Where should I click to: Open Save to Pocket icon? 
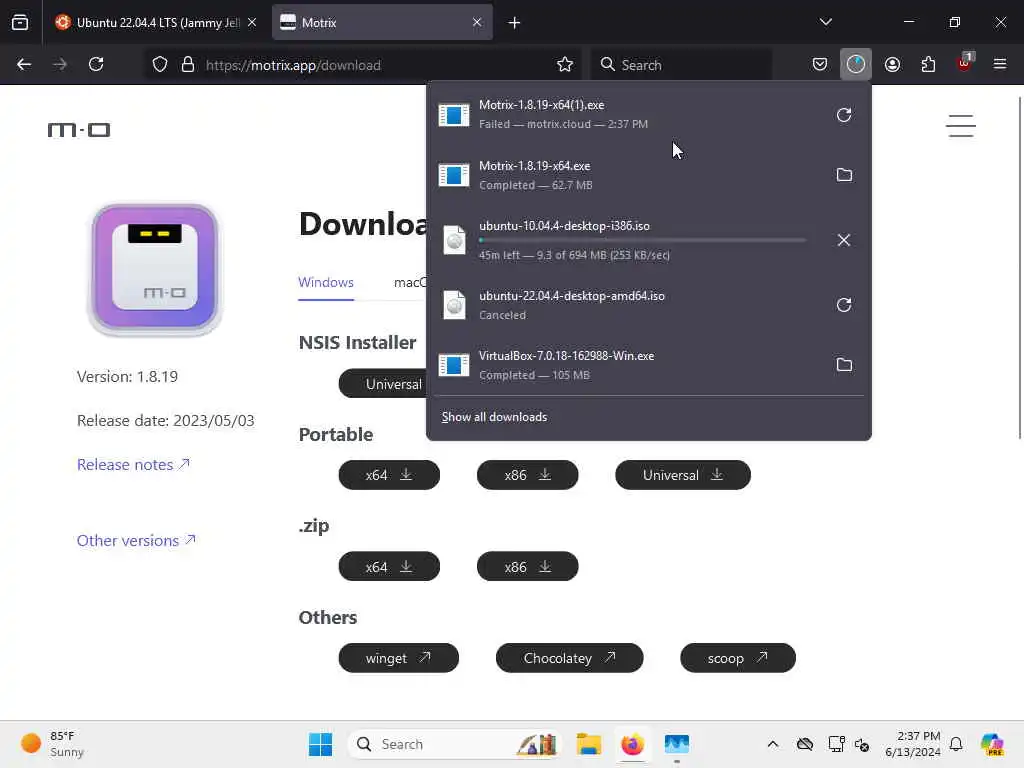click(x=820, y=64)
